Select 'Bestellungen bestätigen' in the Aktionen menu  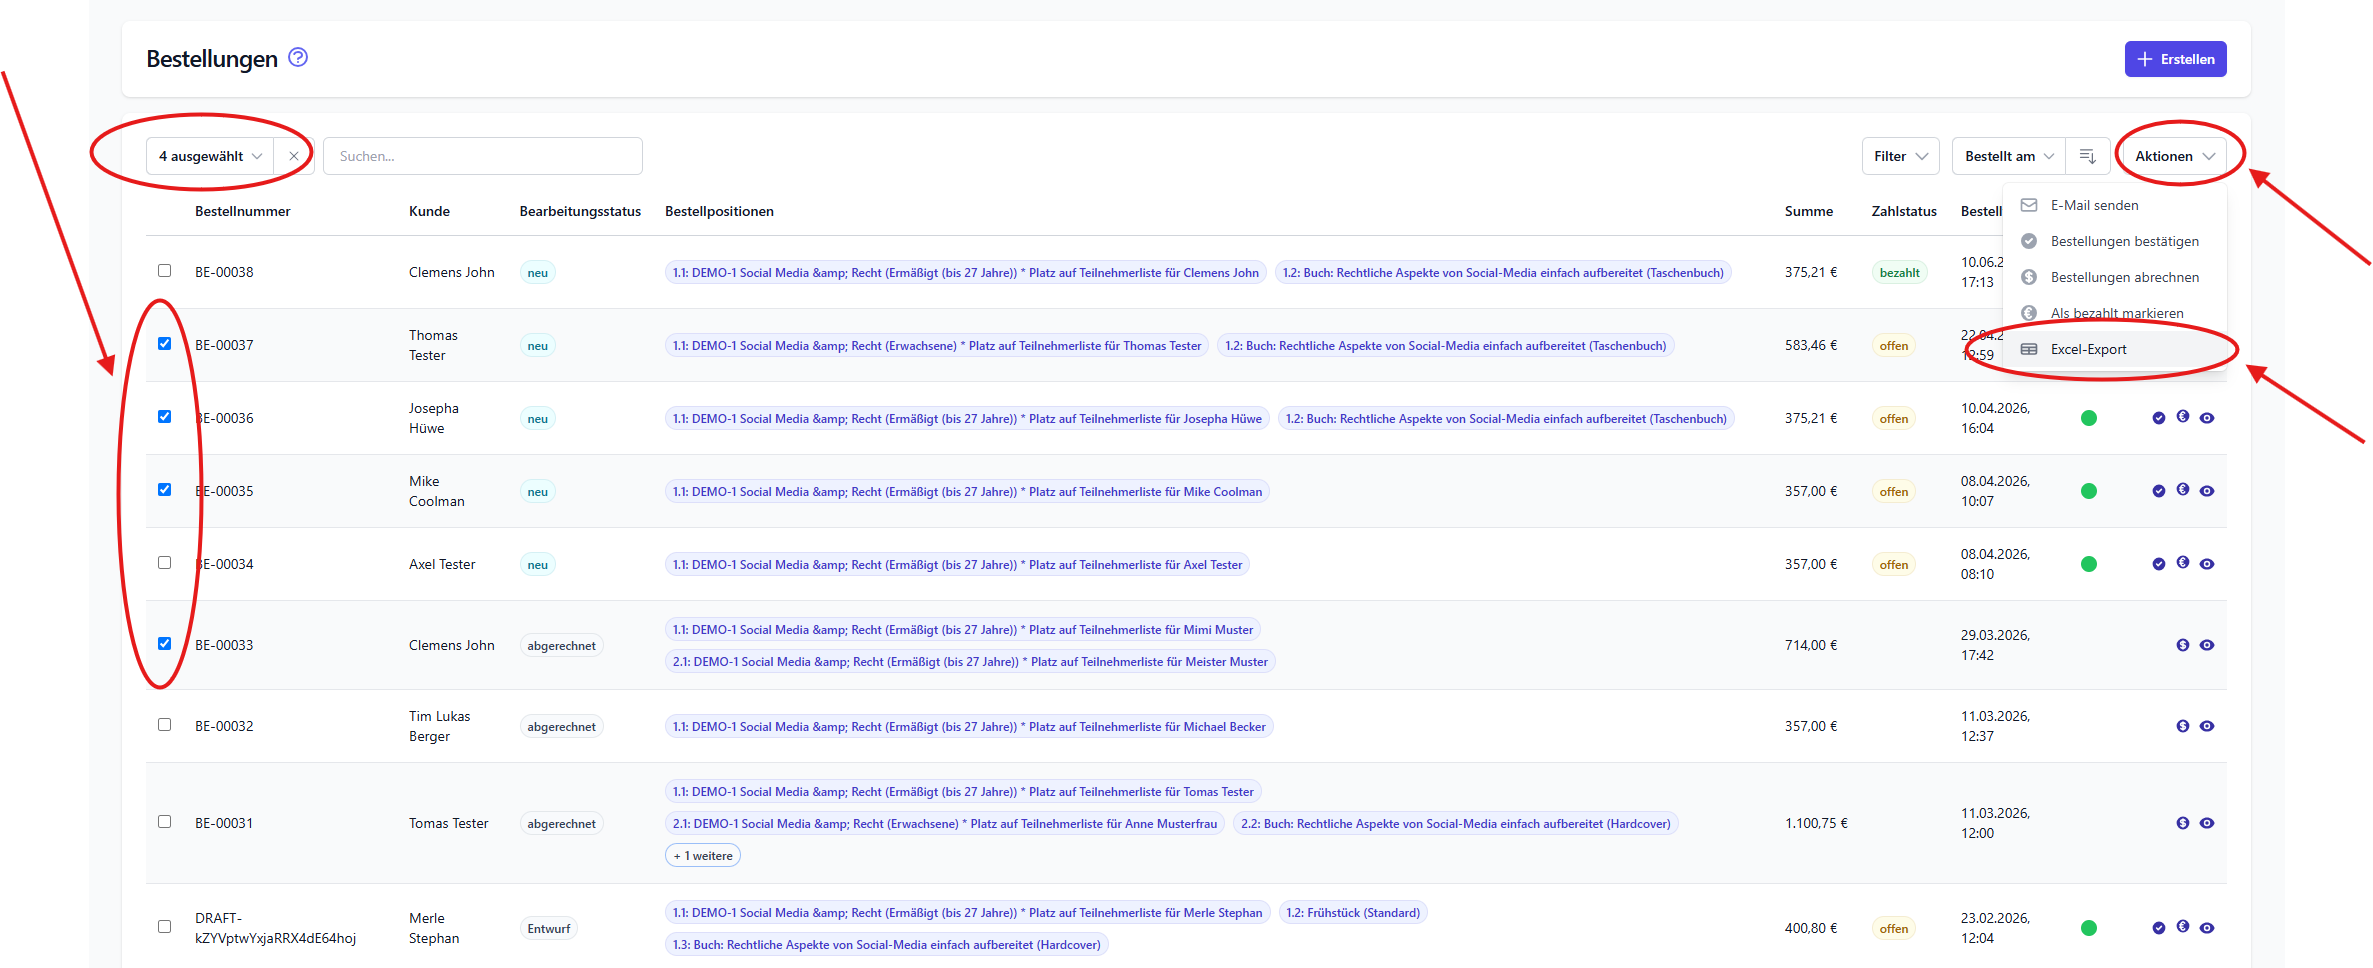pyautogui.click(x=2115, y=241)
